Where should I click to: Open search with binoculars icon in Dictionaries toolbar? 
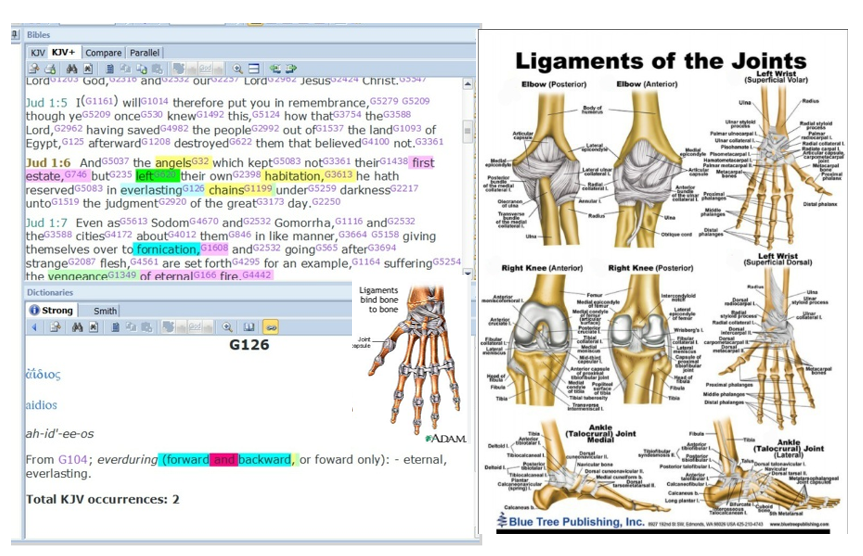[77, 327]
